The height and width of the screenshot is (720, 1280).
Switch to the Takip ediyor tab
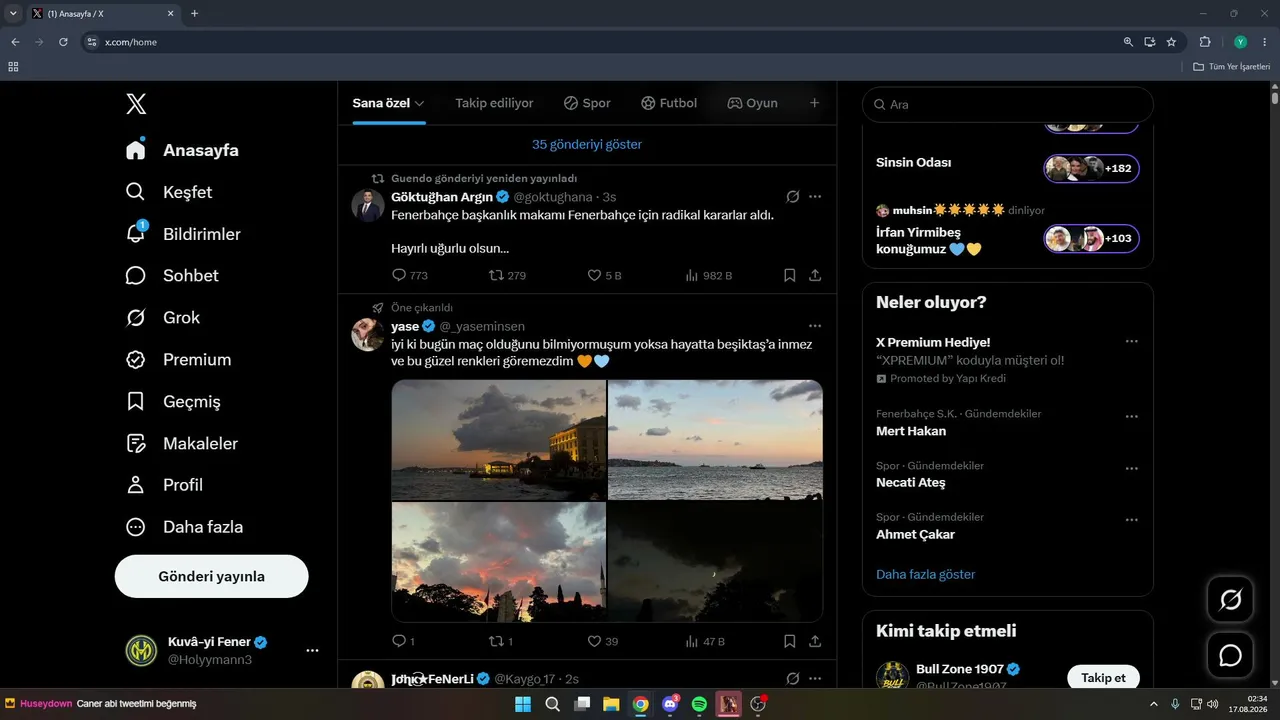[494, 103]
